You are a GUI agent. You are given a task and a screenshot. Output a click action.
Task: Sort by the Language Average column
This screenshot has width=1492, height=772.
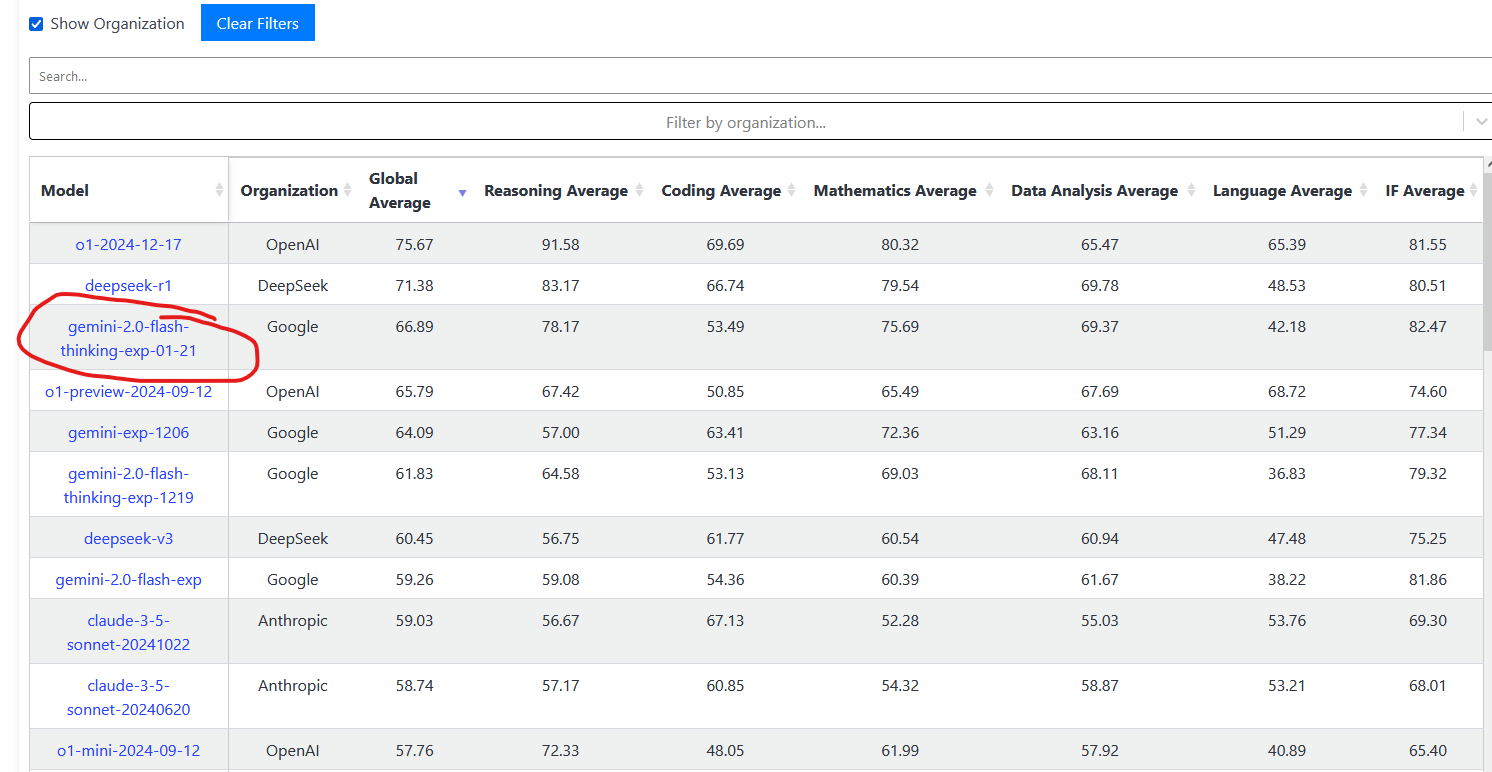tap(1287, 190)
